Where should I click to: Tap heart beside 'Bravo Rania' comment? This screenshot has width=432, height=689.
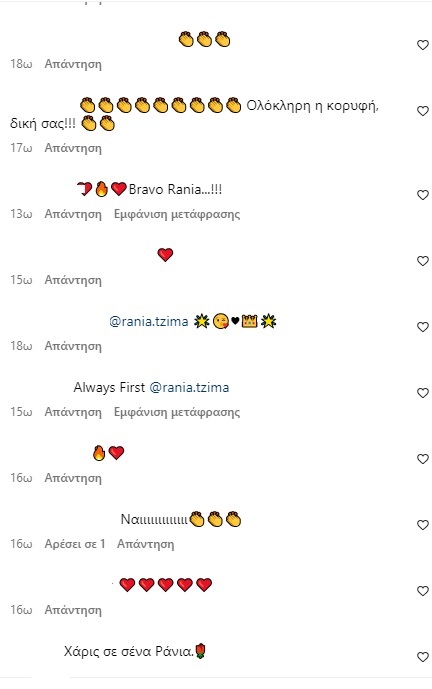(x=422, y=195)
